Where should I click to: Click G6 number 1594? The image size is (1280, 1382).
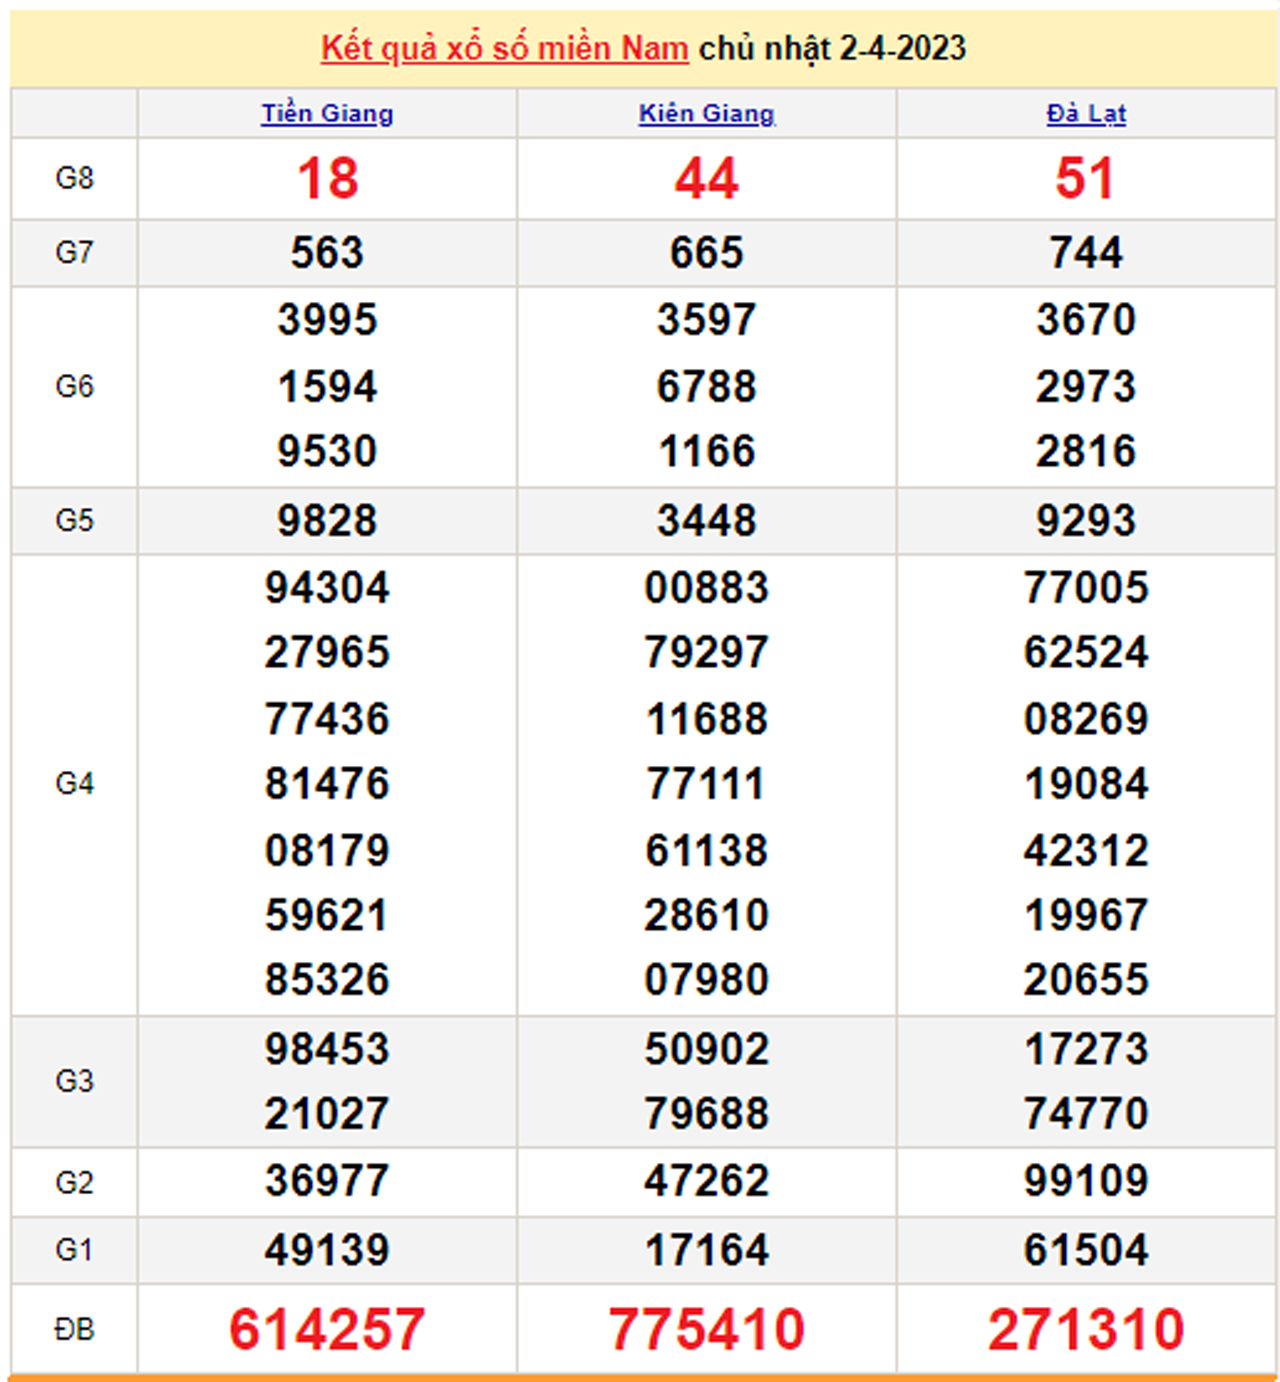coord(327,387)
